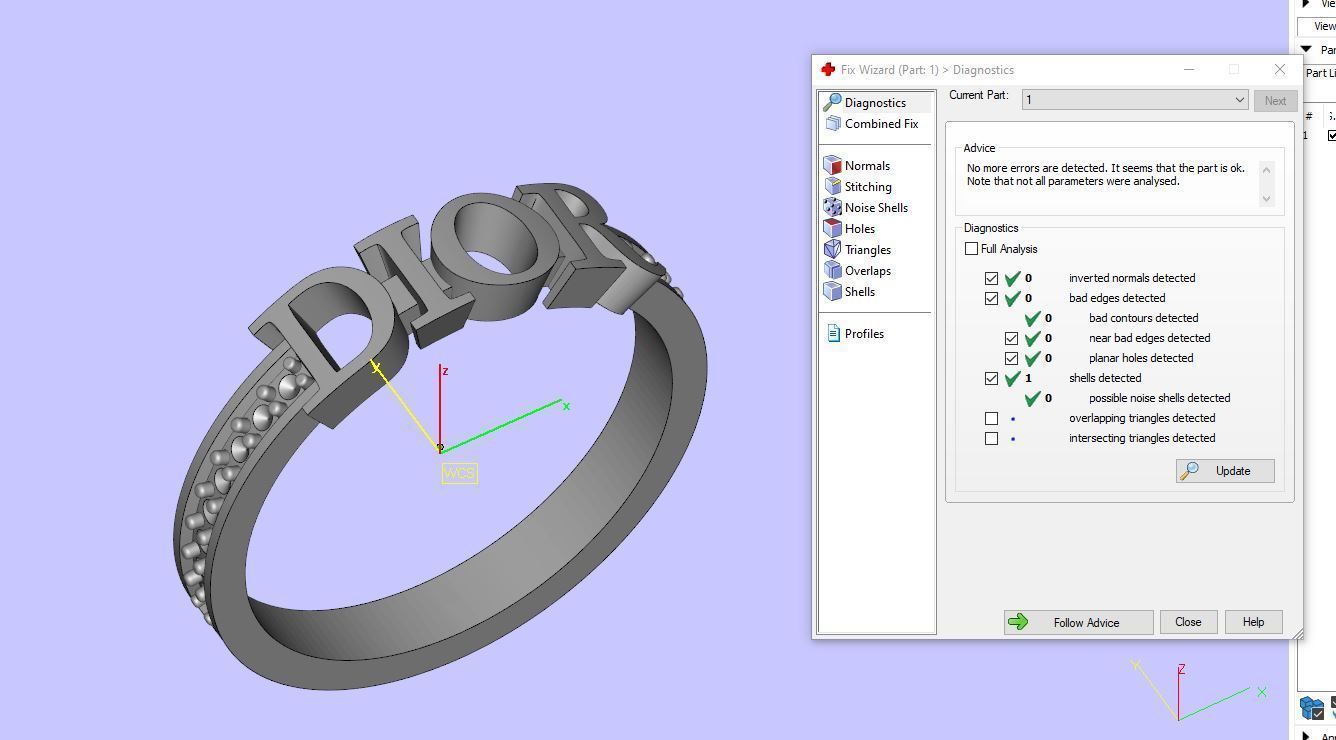Close the Fix Wizard dialog window
1336x740 pixels.
coord(1279,70)
